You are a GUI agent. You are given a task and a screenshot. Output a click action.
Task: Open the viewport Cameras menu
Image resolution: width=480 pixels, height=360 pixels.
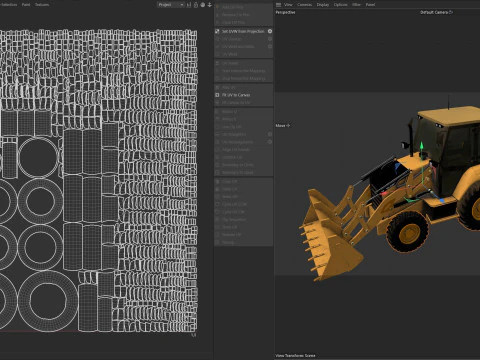(304, 5)
